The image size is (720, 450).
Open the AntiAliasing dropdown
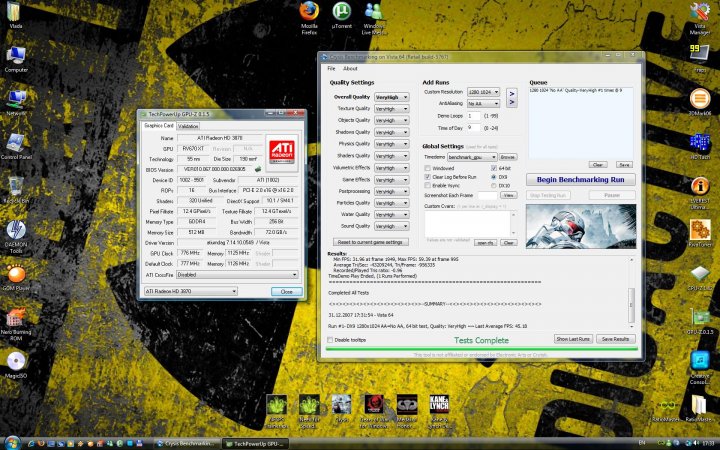[483, 104]
